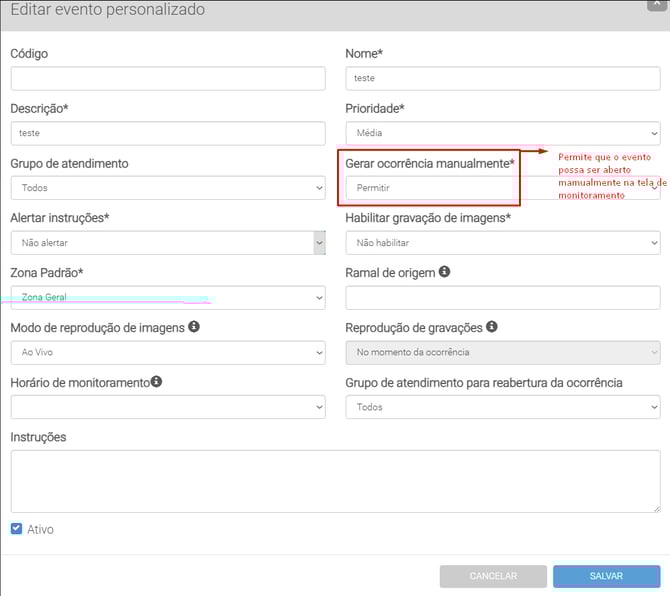This screenshot has width=670, height=596.
Task: Close the Editar evento personalizado dialog
Action: tap(657, 3)
